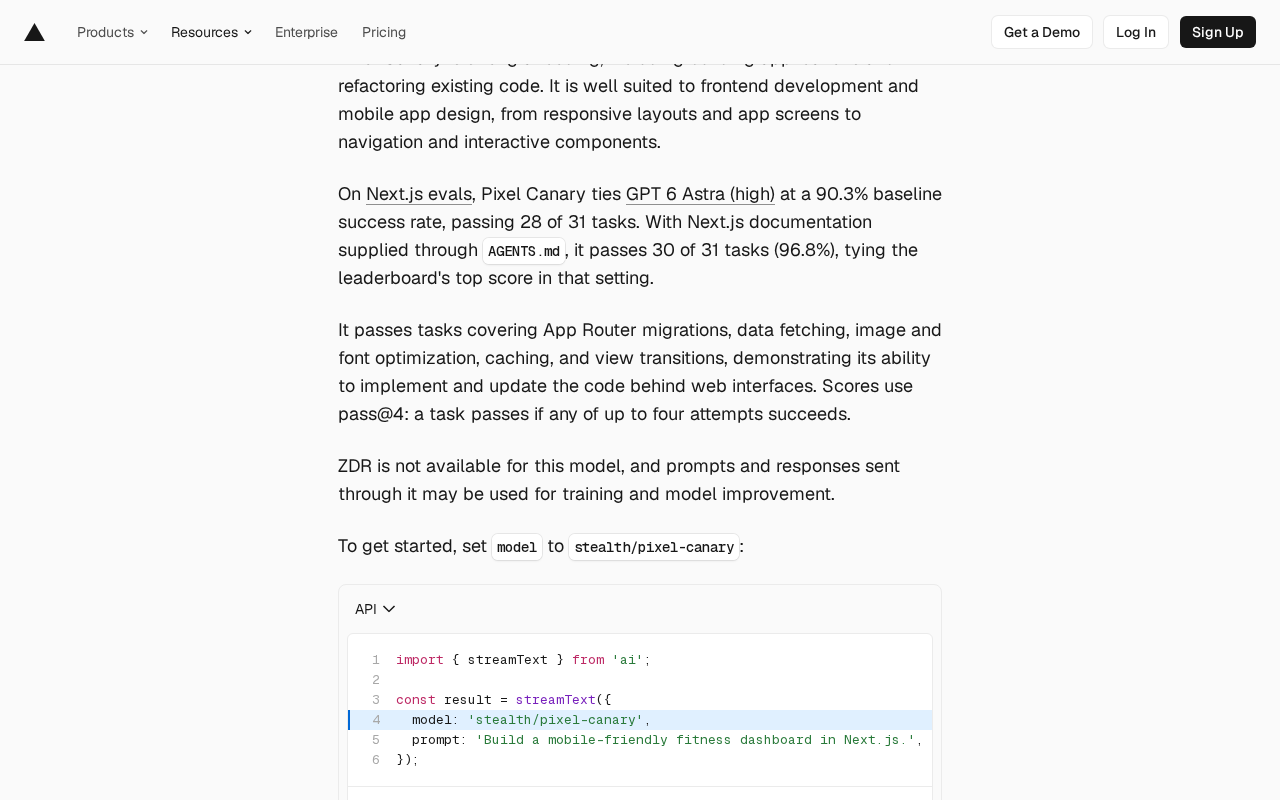
Task: Click the chevron beside Products
Action: 144,32
